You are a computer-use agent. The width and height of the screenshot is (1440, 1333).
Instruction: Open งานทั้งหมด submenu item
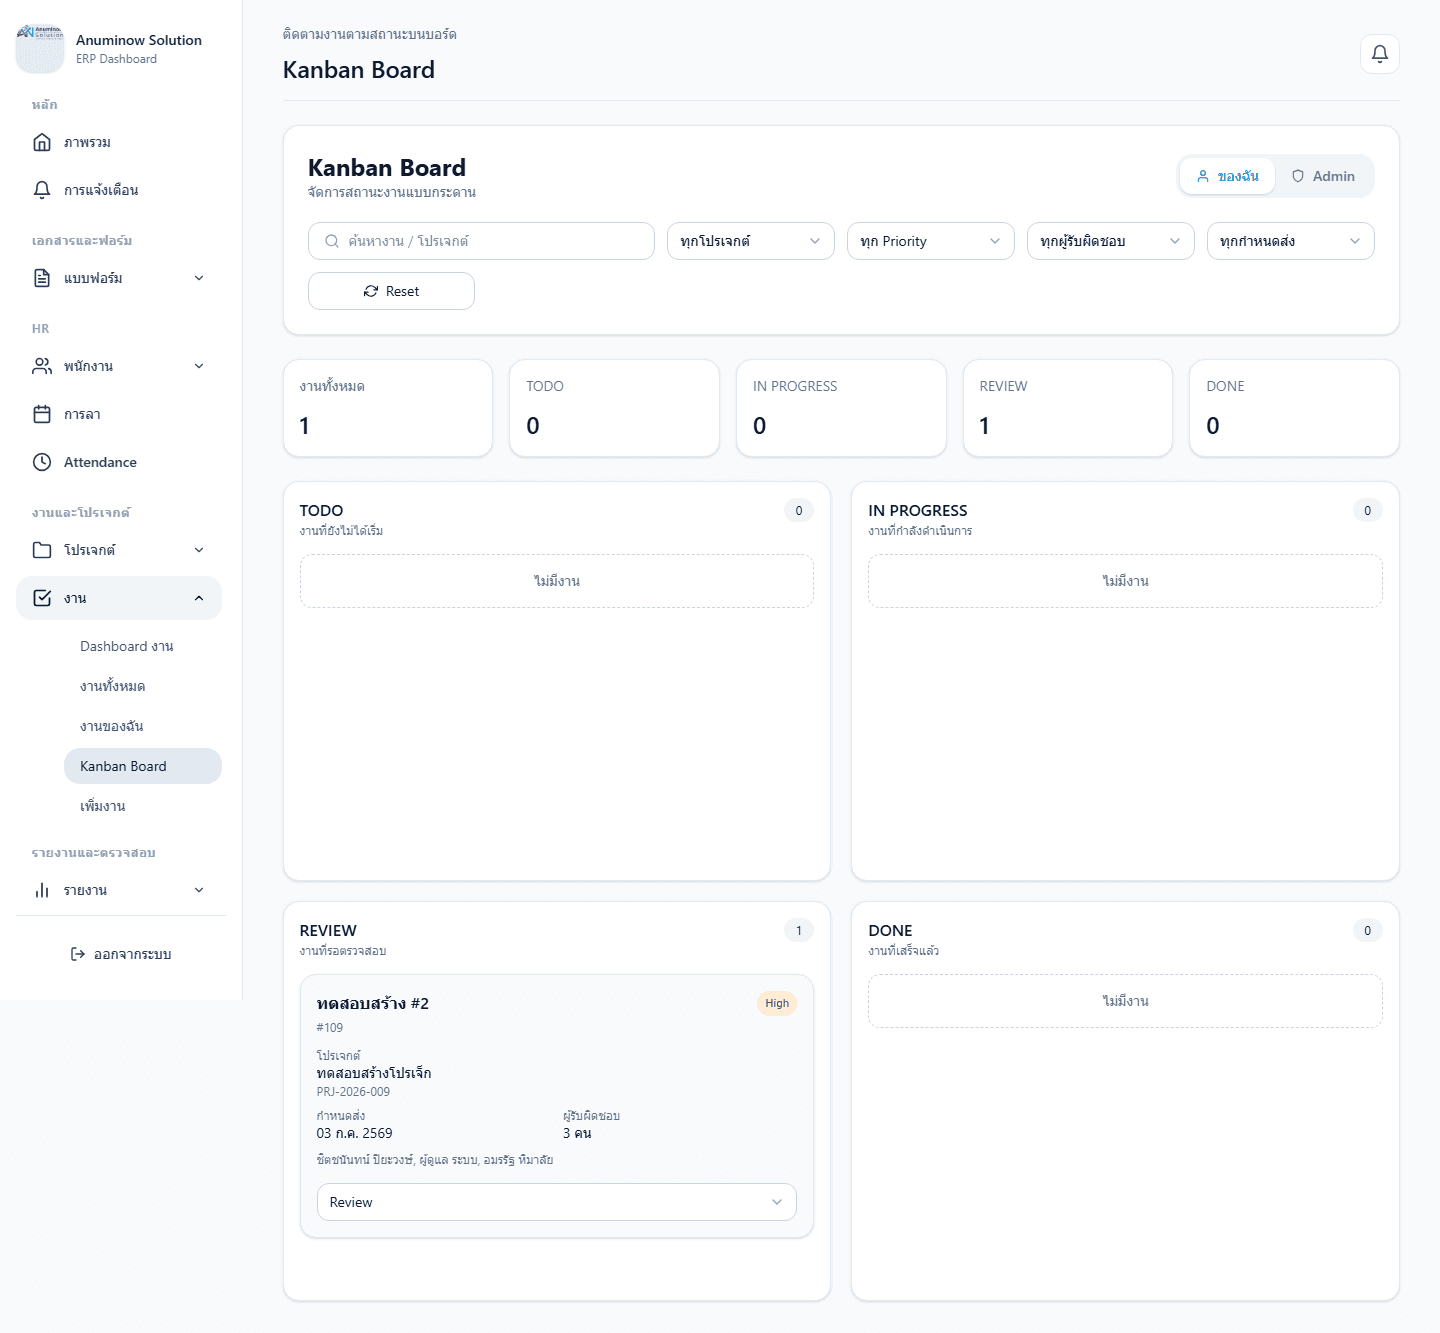(x=143, y=686)
